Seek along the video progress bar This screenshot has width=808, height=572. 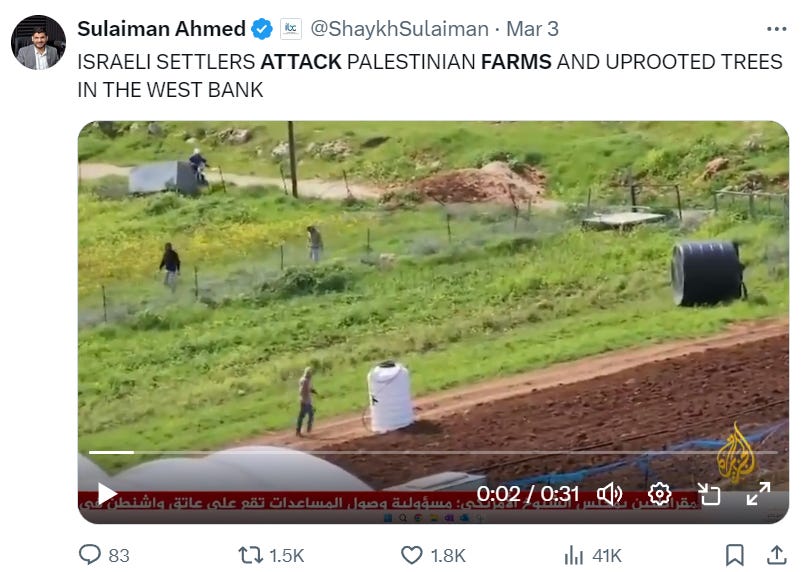coord(433,452)
